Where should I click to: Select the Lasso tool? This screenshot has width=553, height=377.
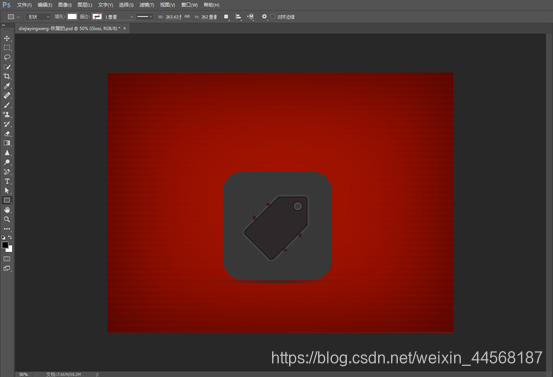tap(7, 57)
